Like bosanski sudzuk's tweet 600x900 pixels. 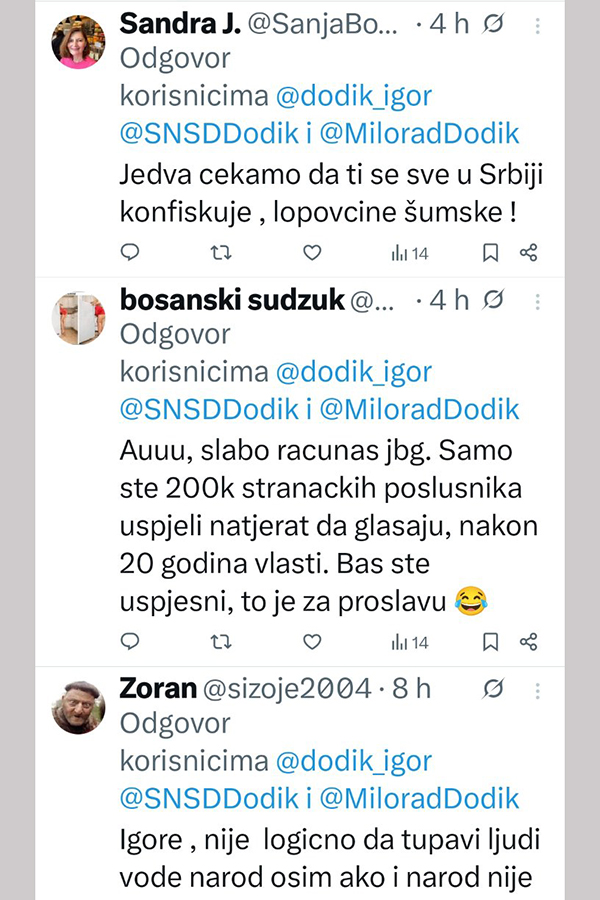[312, 641]
